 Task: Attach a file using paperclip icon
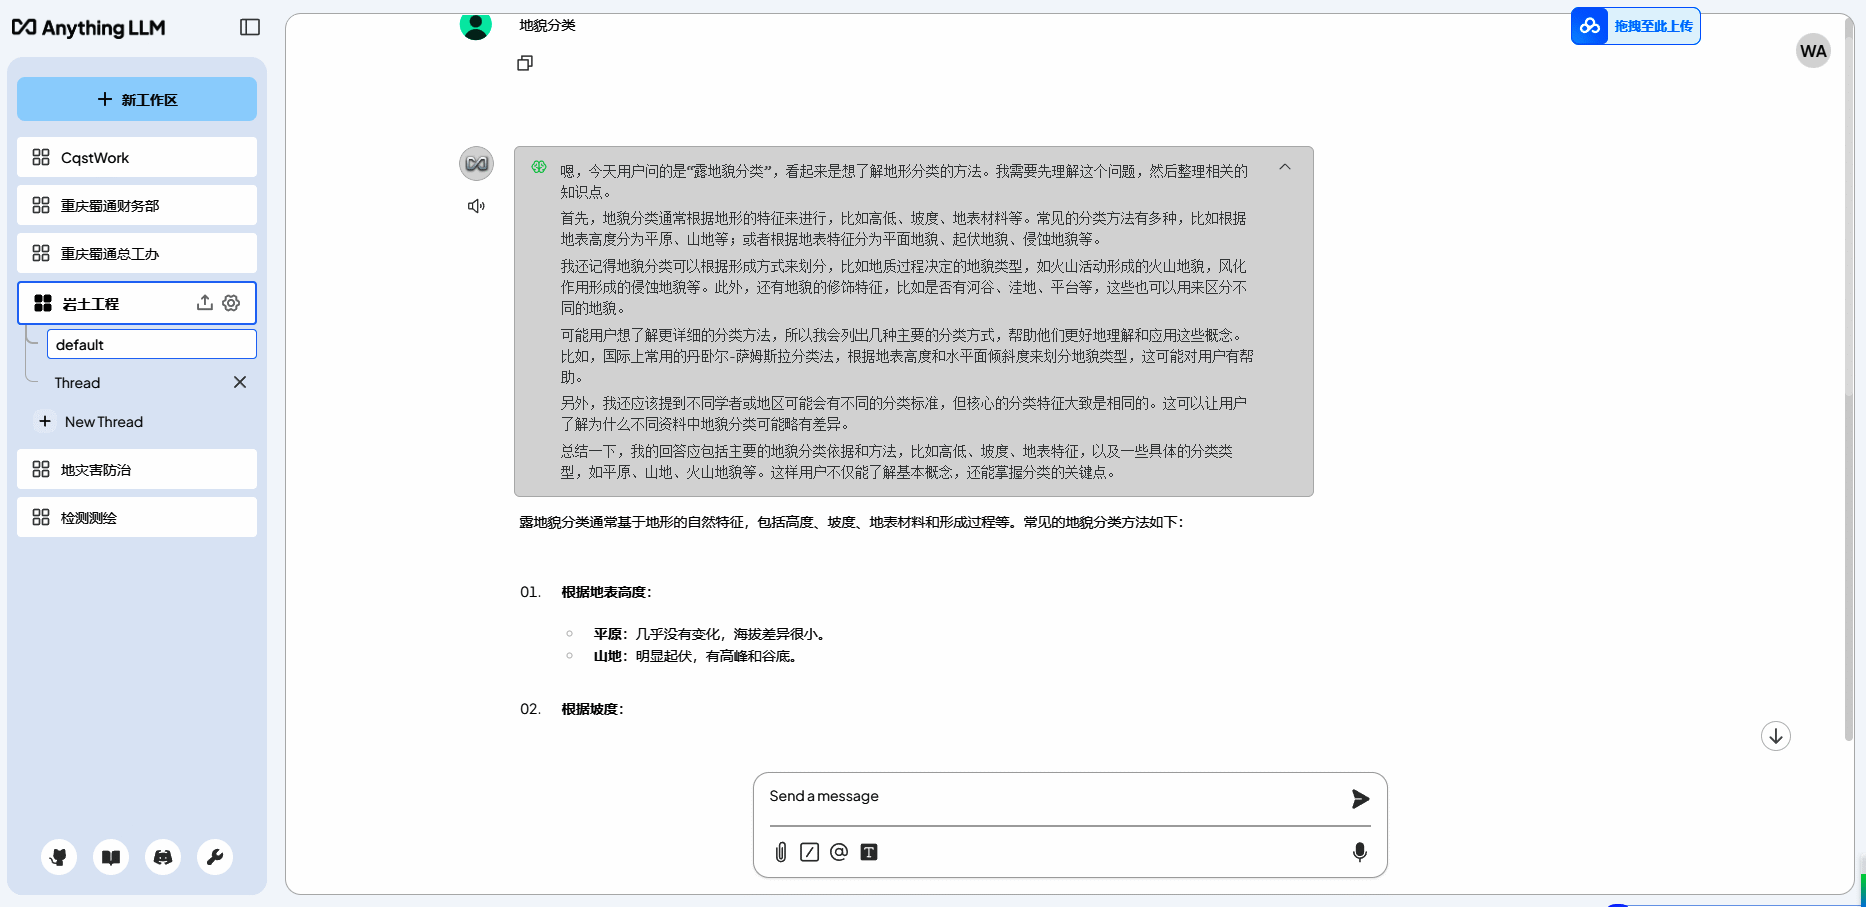pos(781,852)
